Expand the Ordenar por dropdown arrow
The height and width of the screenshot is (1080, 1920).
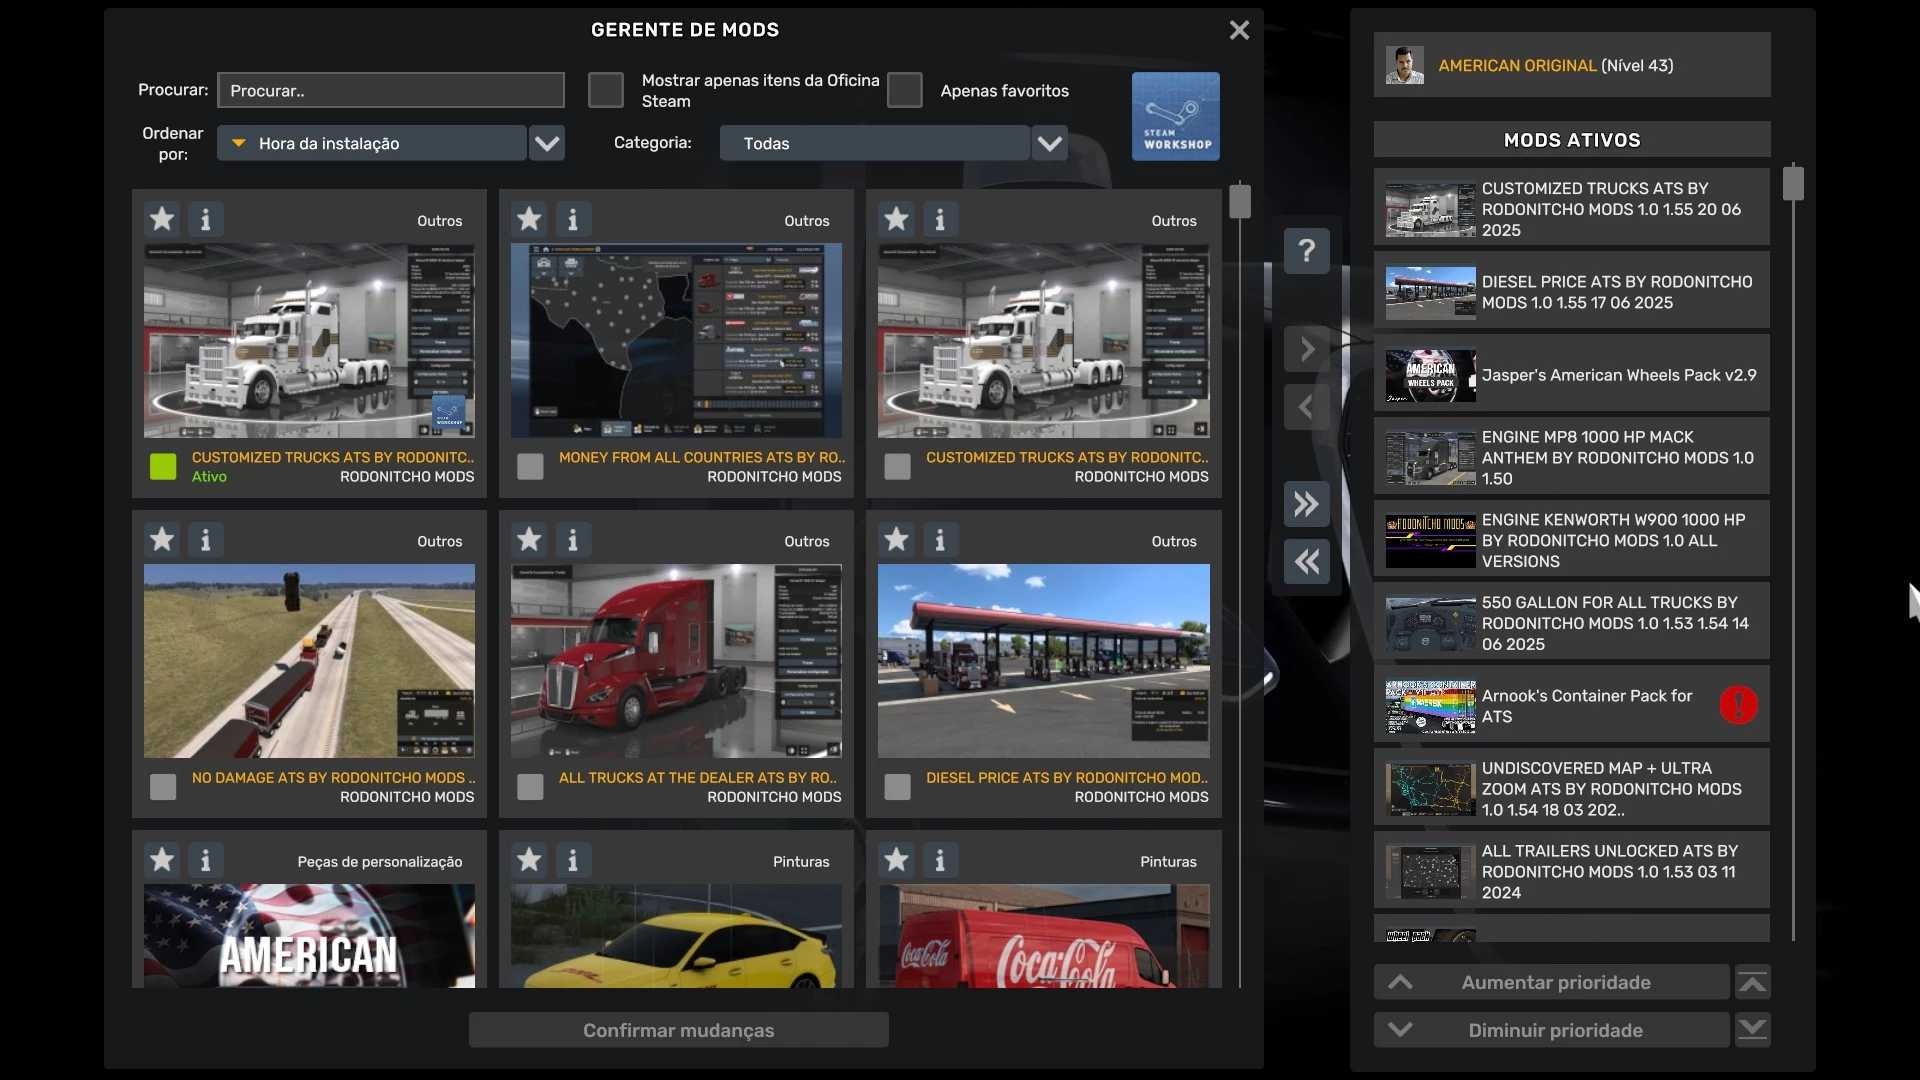[547, 143]
